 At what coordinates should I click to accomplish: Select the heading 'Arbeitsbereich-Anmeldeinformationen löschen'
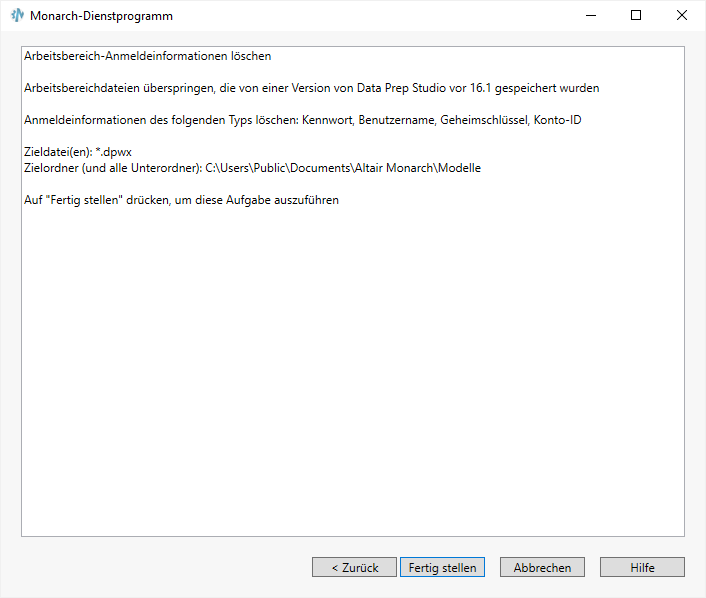(148, 56)
